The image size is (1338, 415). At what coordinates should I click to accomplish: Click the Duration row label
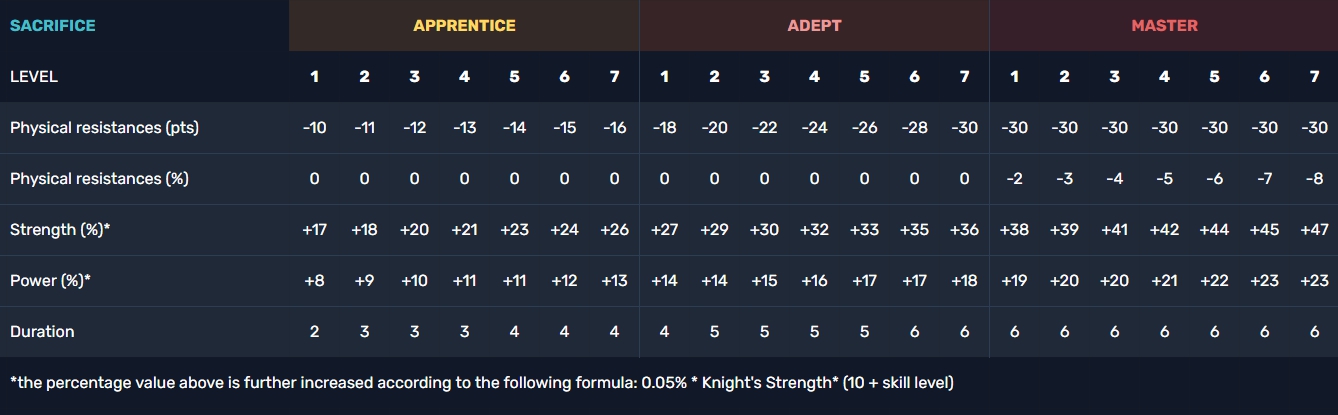[x=42, y=331]
